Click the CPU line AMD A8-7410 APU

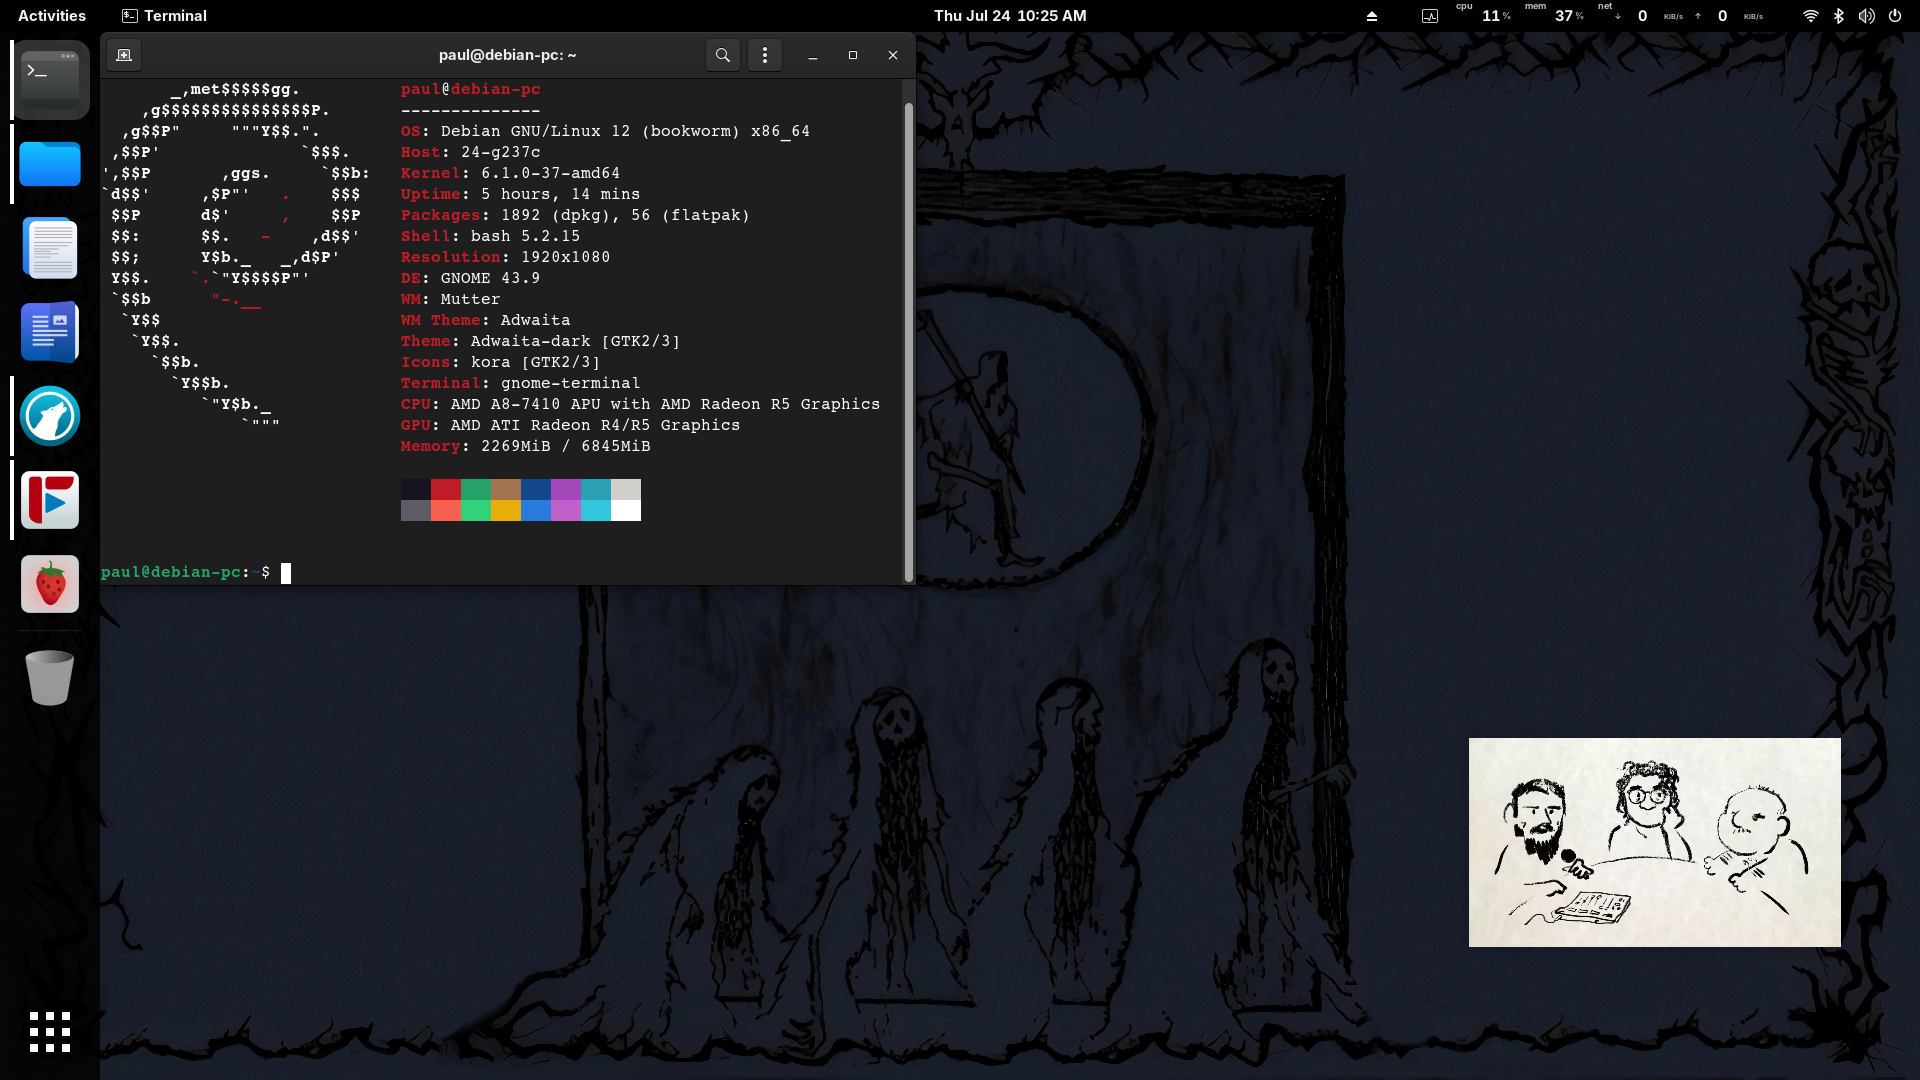pos(640,404)
